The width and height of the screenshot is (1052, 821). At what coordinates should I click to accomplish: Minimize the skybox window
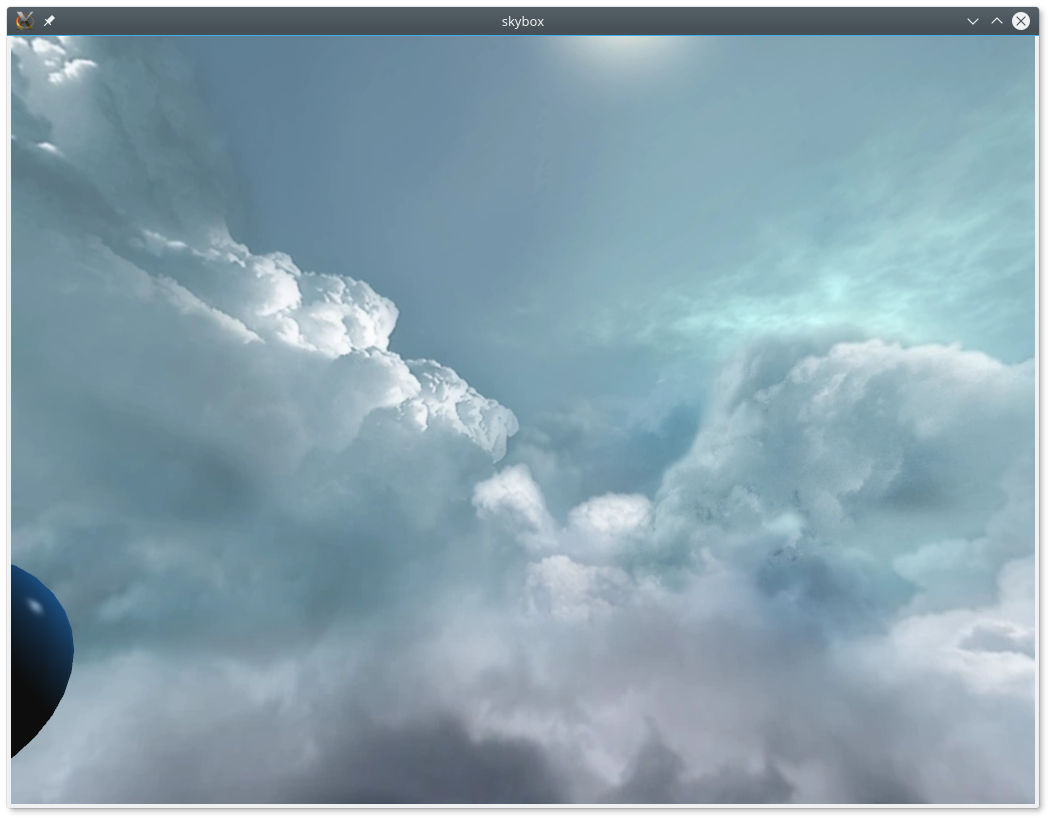(973, 21)
